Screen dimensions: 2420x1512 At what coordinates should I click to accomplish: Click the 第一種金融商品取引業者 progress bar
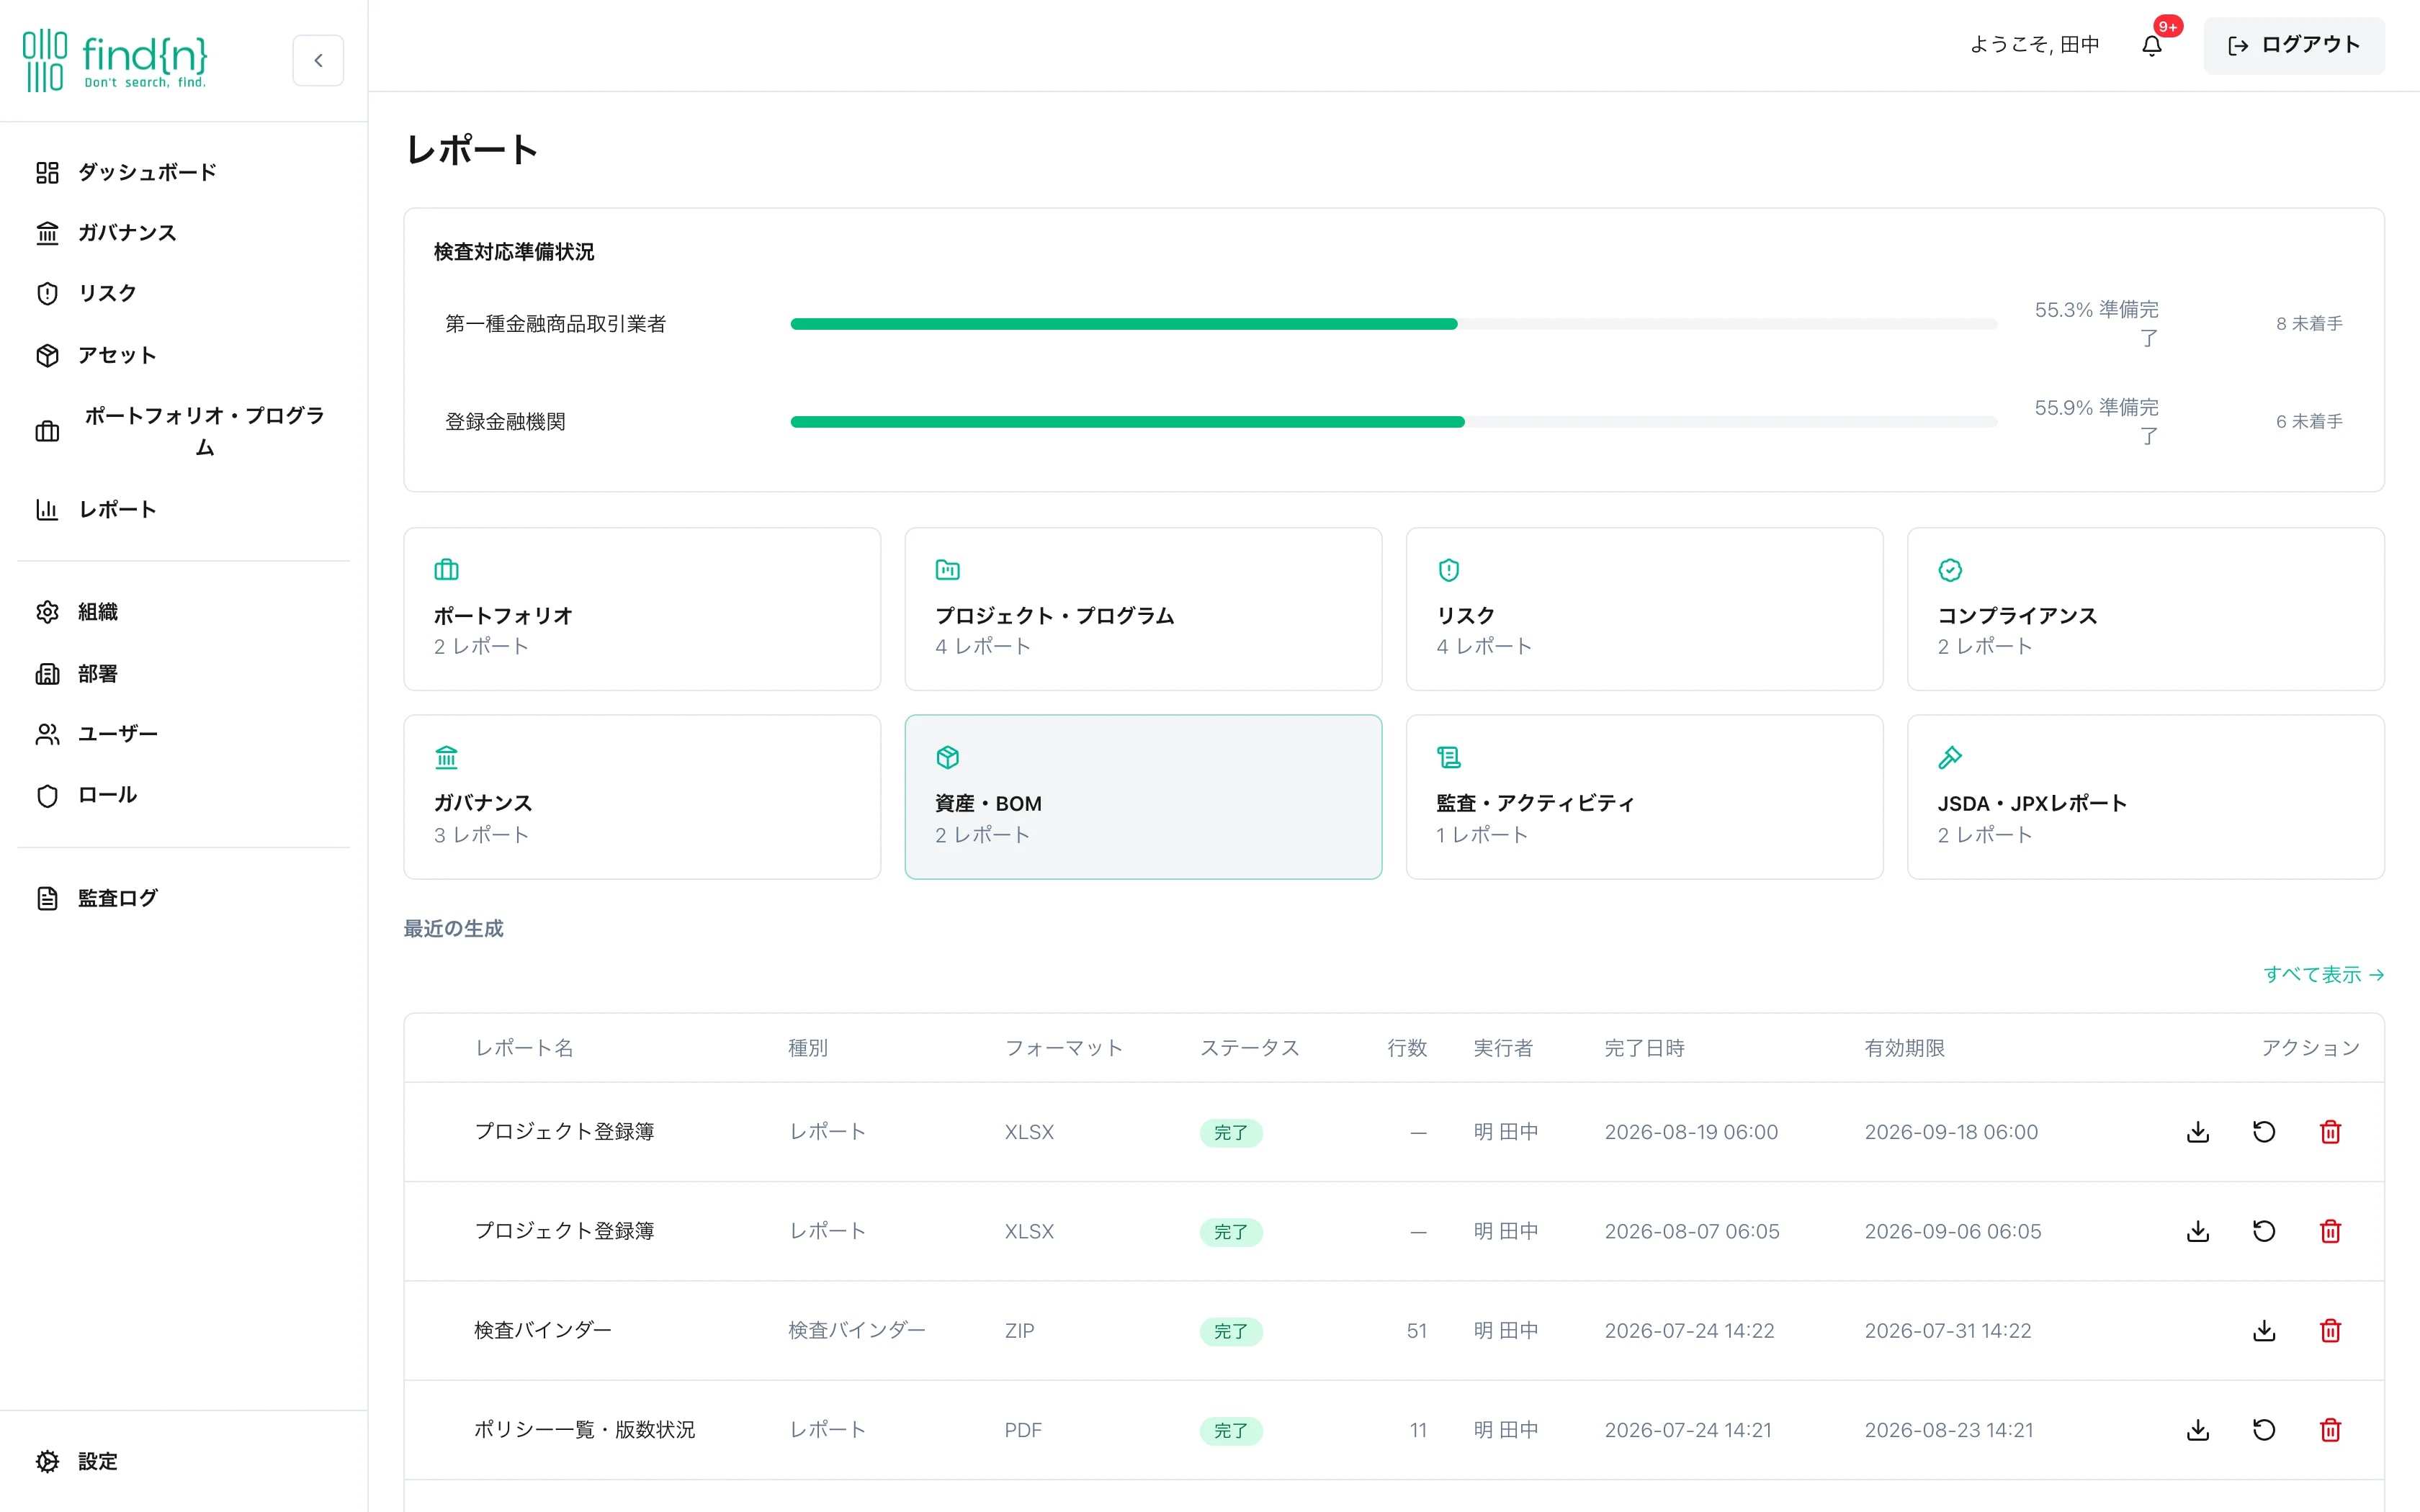(x=1394, y=324)
